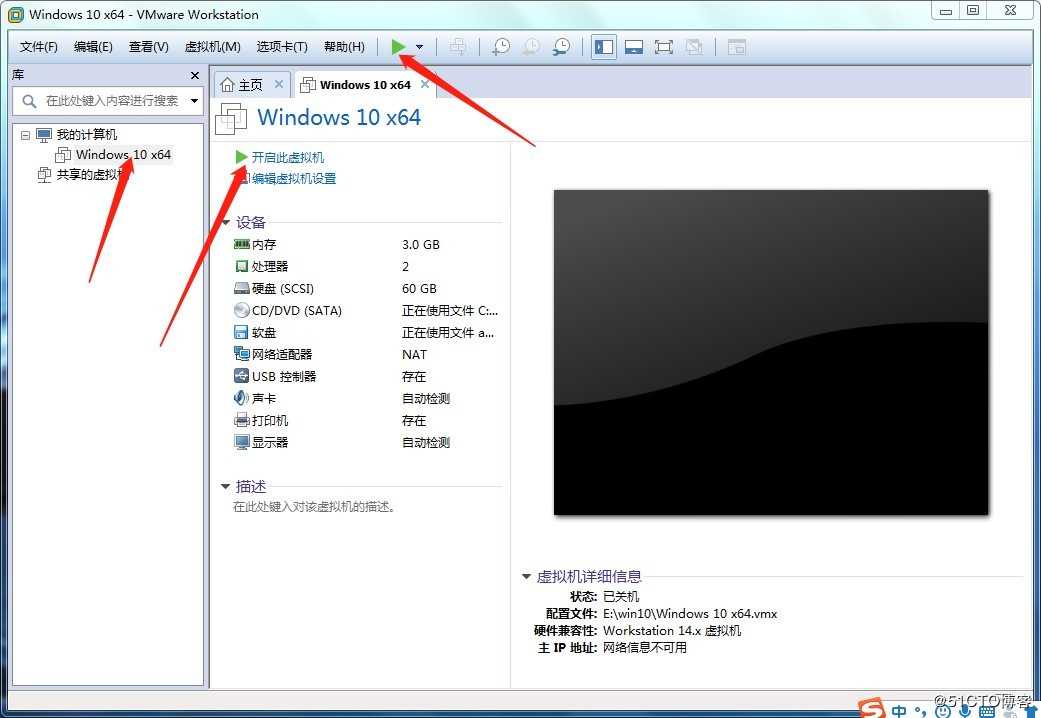The width and height of the screenshot is (1041, 718).
Task: Enter full screen mode icon
Action: pos(664,46)
